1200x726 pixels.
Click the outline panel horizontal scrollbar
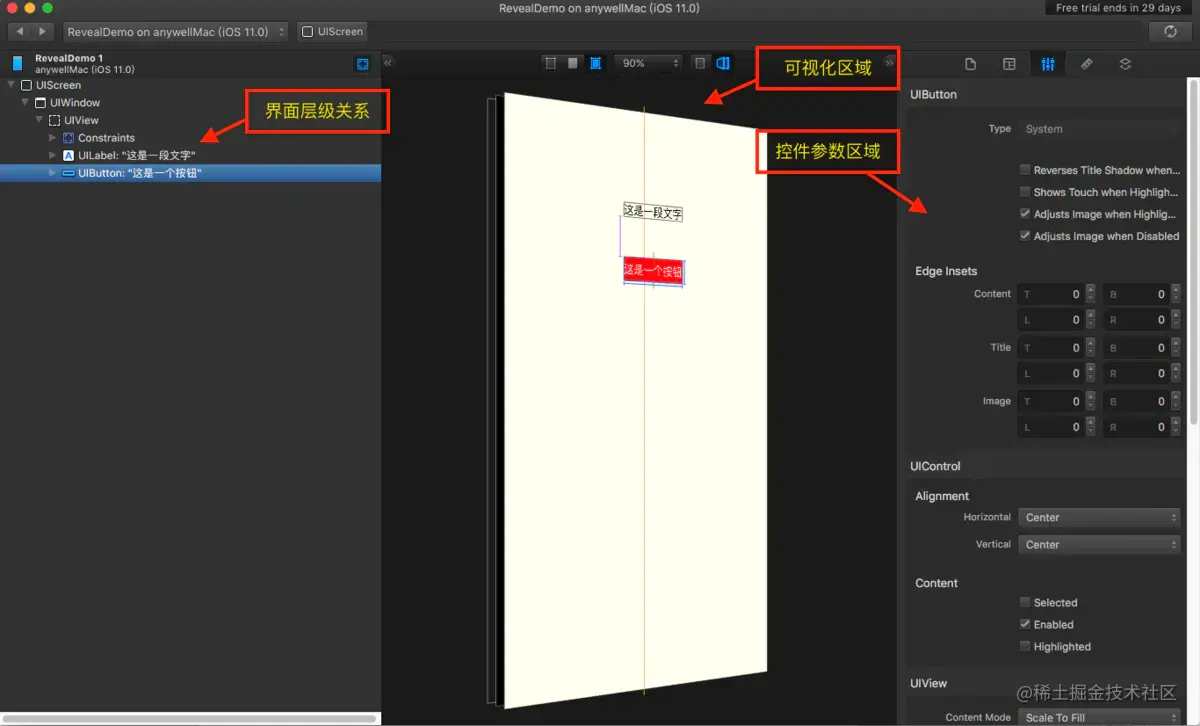click(x=190, y=718)
